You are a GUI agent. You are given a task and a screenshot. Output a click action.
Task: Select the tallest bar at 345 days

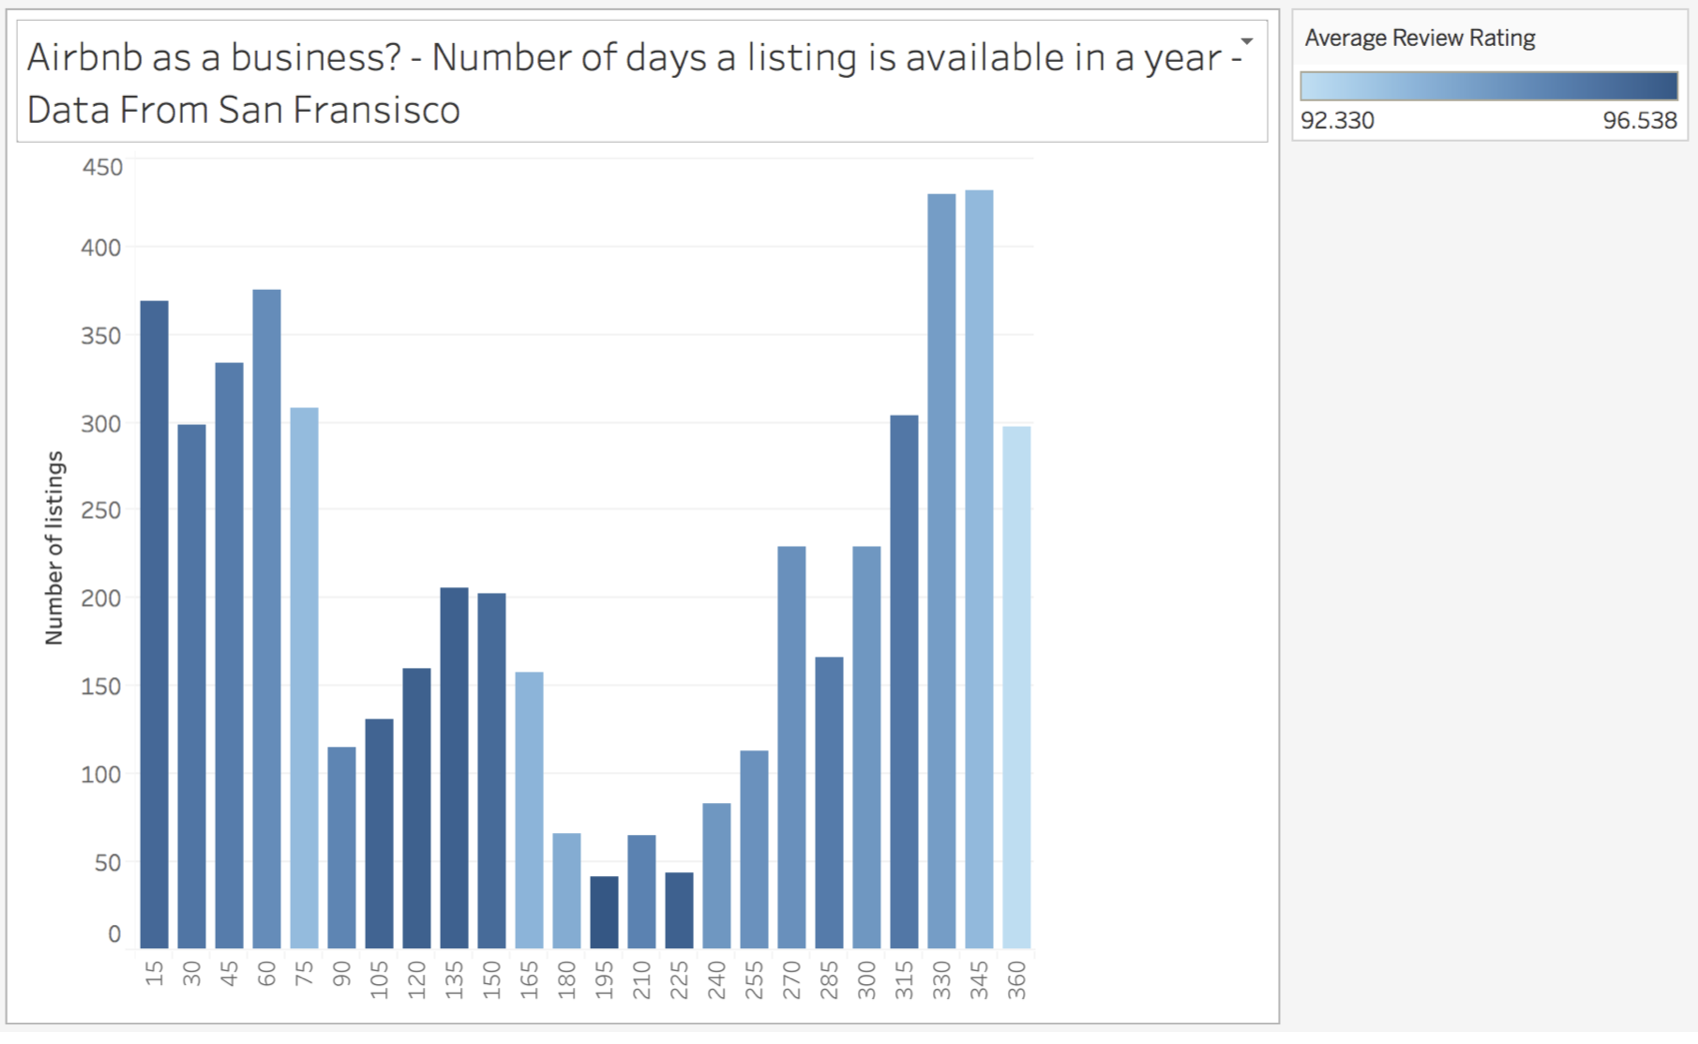click(979, 568)
